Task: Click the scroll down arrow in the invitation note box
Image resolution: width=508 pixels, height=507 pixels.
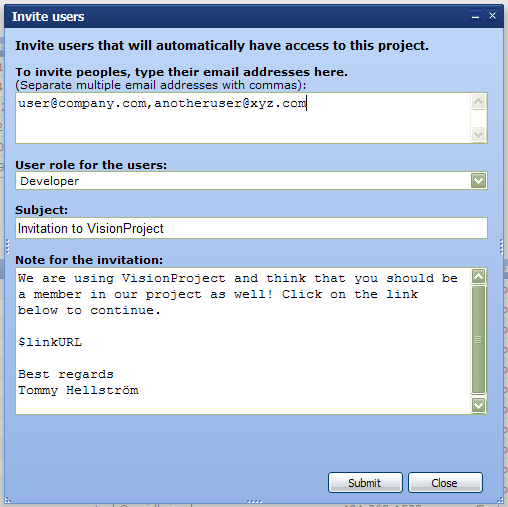Action: pos(479,405)
